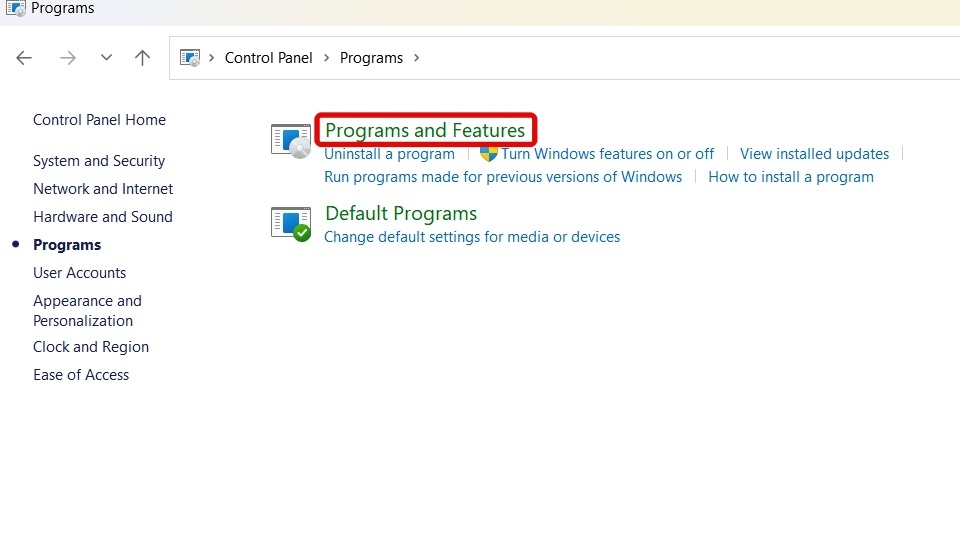Open Network and Internet category
Image resolution: width=960 pixels, height=540 pixels.
pyautogui.click(x=103, y=189)
